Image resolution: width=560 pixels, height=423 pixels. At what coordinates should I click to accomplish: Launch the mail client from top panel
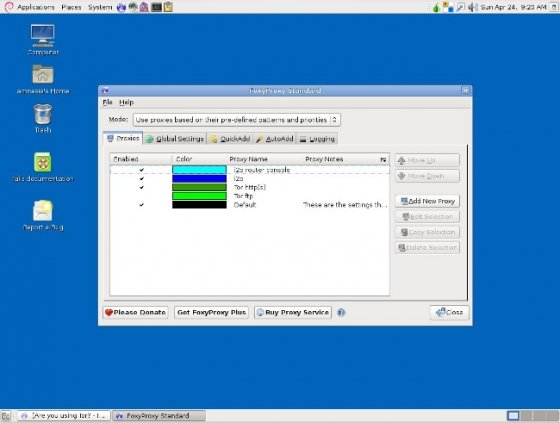click(x=133, y=7)
